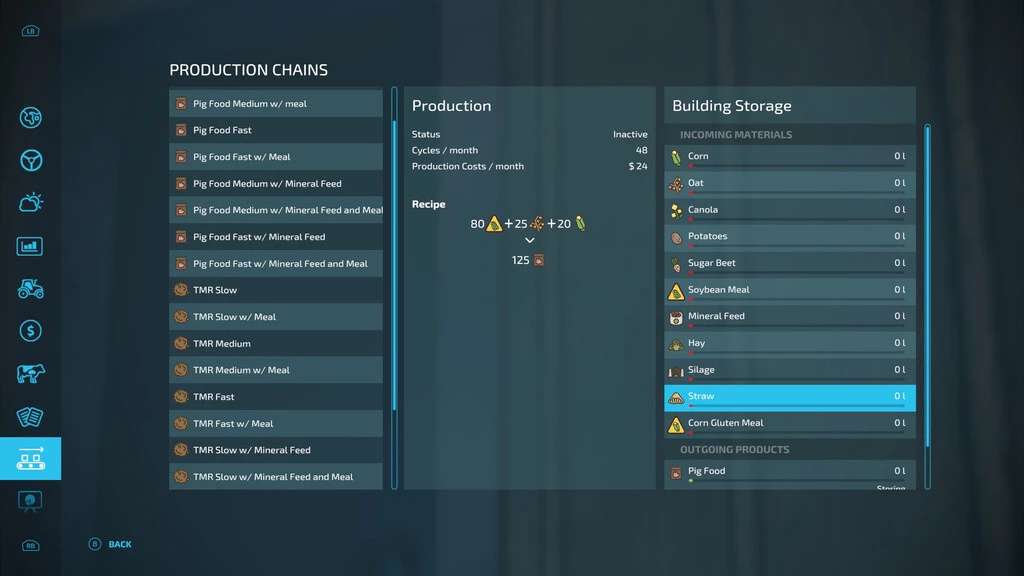Screen dimensions: 1024x576
Task: Click the Building Storage scrollbar
Action: coord(927,290)
